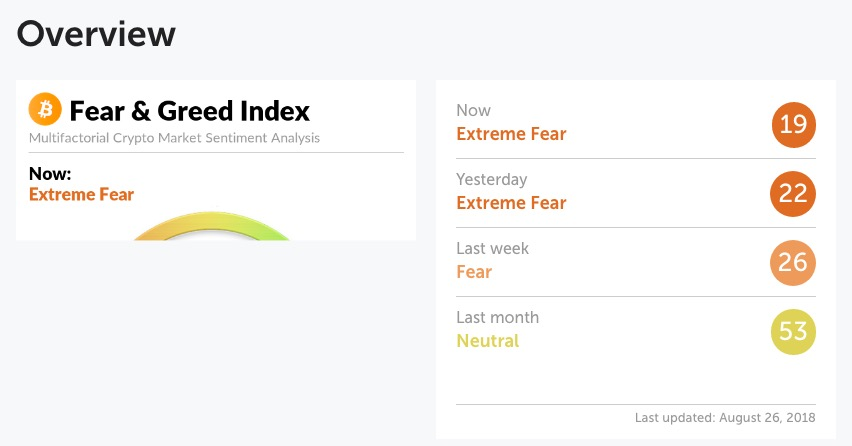Click the Now: label in left card
The width and height of the screenshot is (852, 446).
[50, 174]
